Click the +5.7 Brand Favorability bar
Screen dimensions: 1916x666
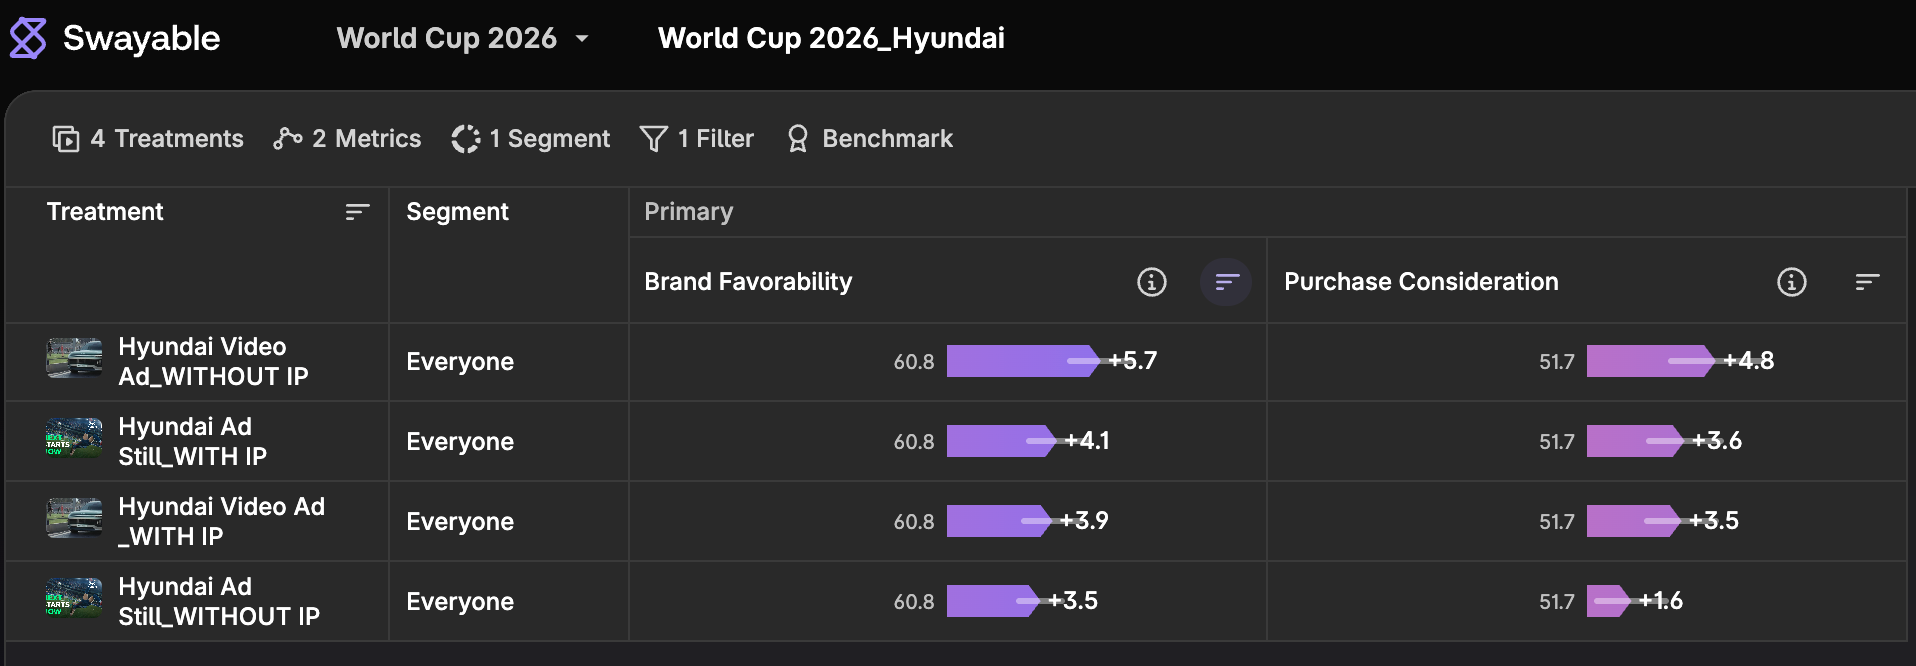1023,361
